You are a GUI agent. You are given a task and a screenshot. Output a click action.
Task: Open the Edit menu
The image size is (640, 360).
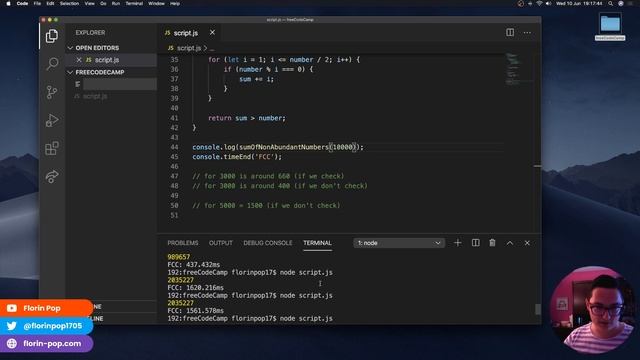coord(50,3)
